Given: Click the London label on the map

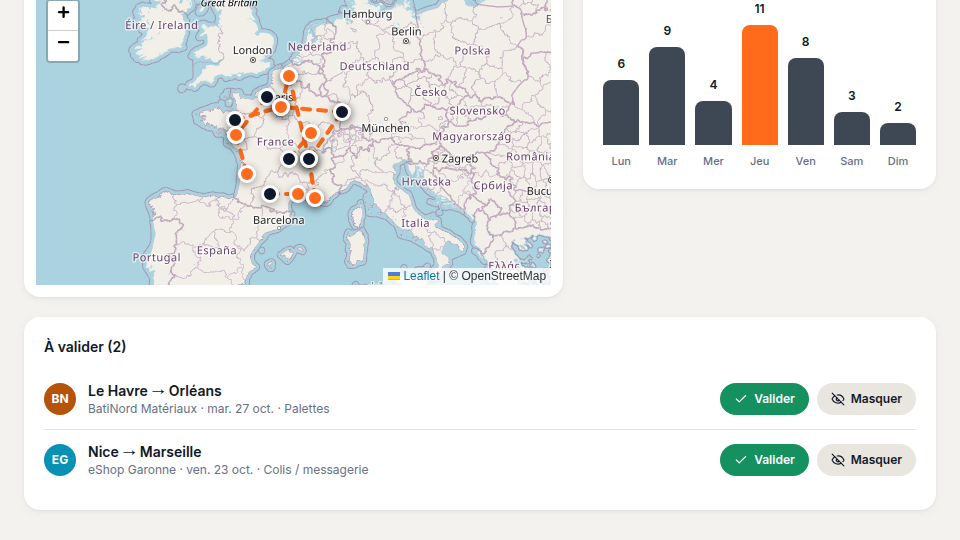Looking at the screenshot, I should click(x=252, y=50).
